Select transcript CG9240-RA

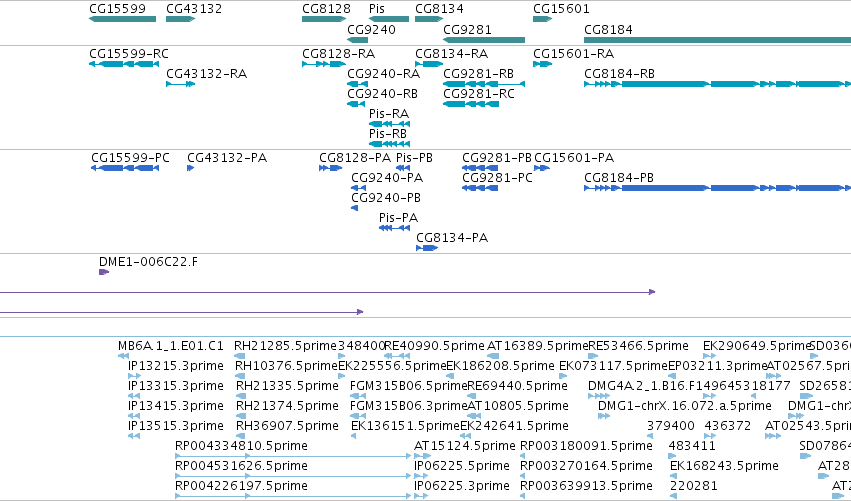click(358, 84)
